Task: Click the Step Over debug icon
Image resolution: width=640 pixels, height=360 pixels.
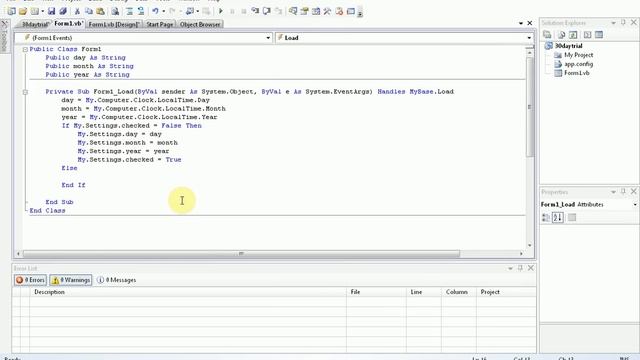Action: (267, 11)
